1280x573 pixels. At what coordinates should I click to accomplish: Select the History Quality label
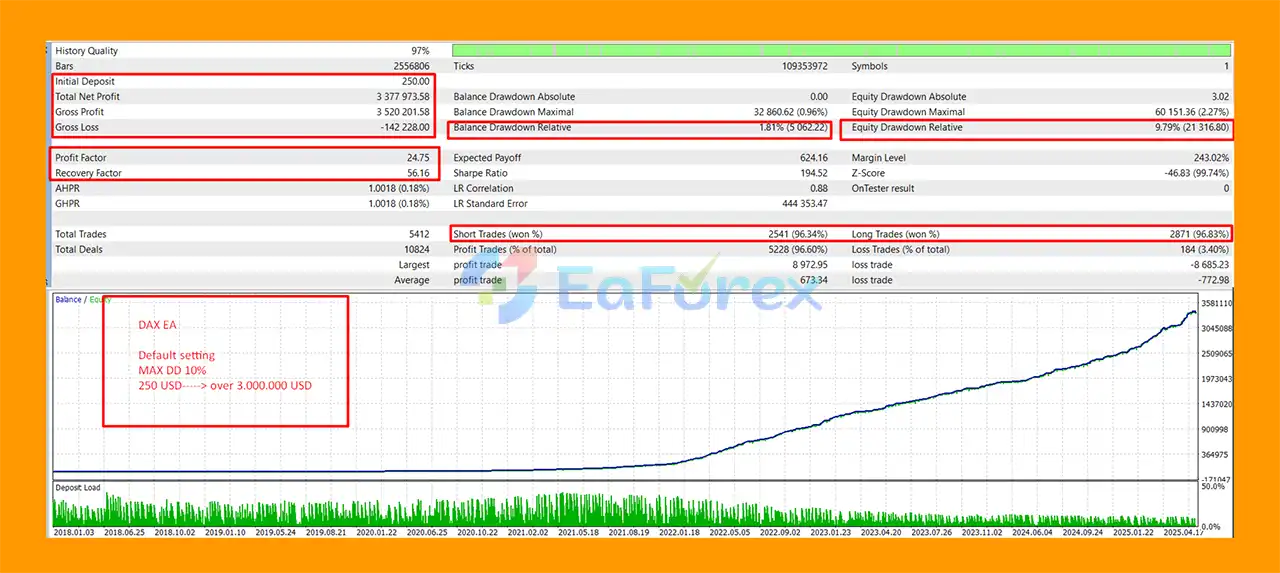(x=86, y=51)
